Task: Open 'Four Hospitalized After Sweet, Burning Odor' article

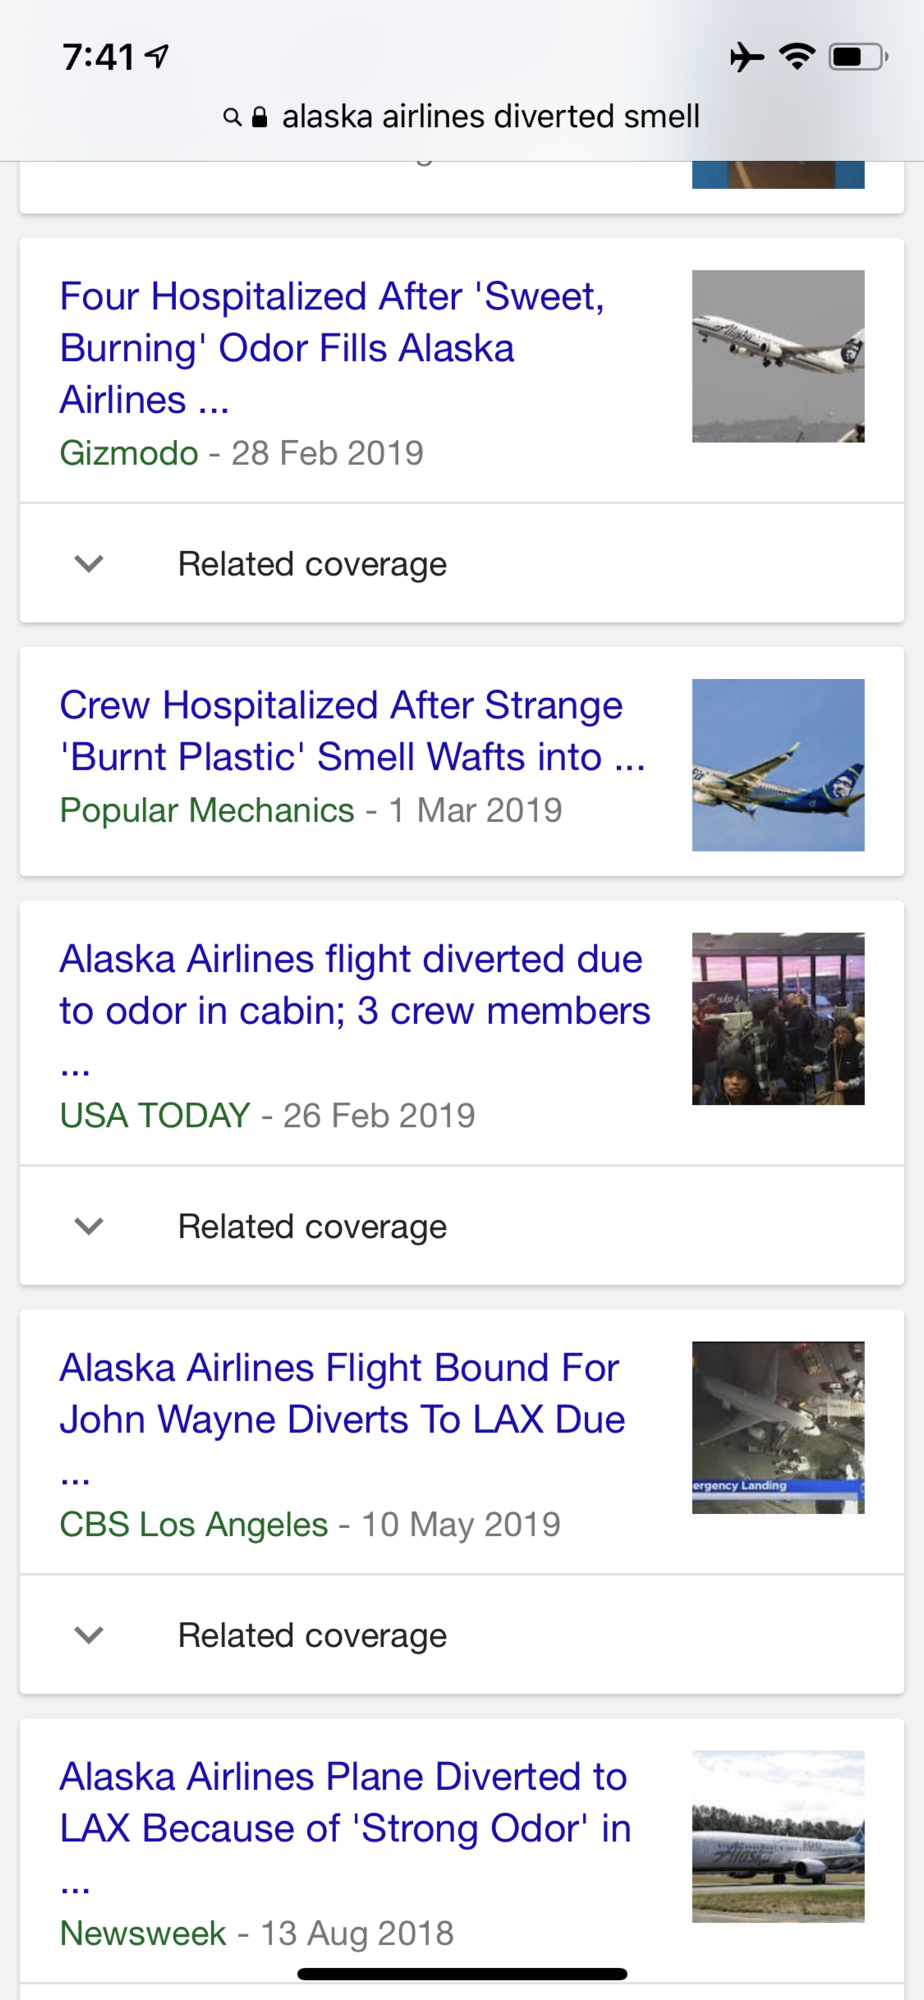Action: (x=332, y=348)
